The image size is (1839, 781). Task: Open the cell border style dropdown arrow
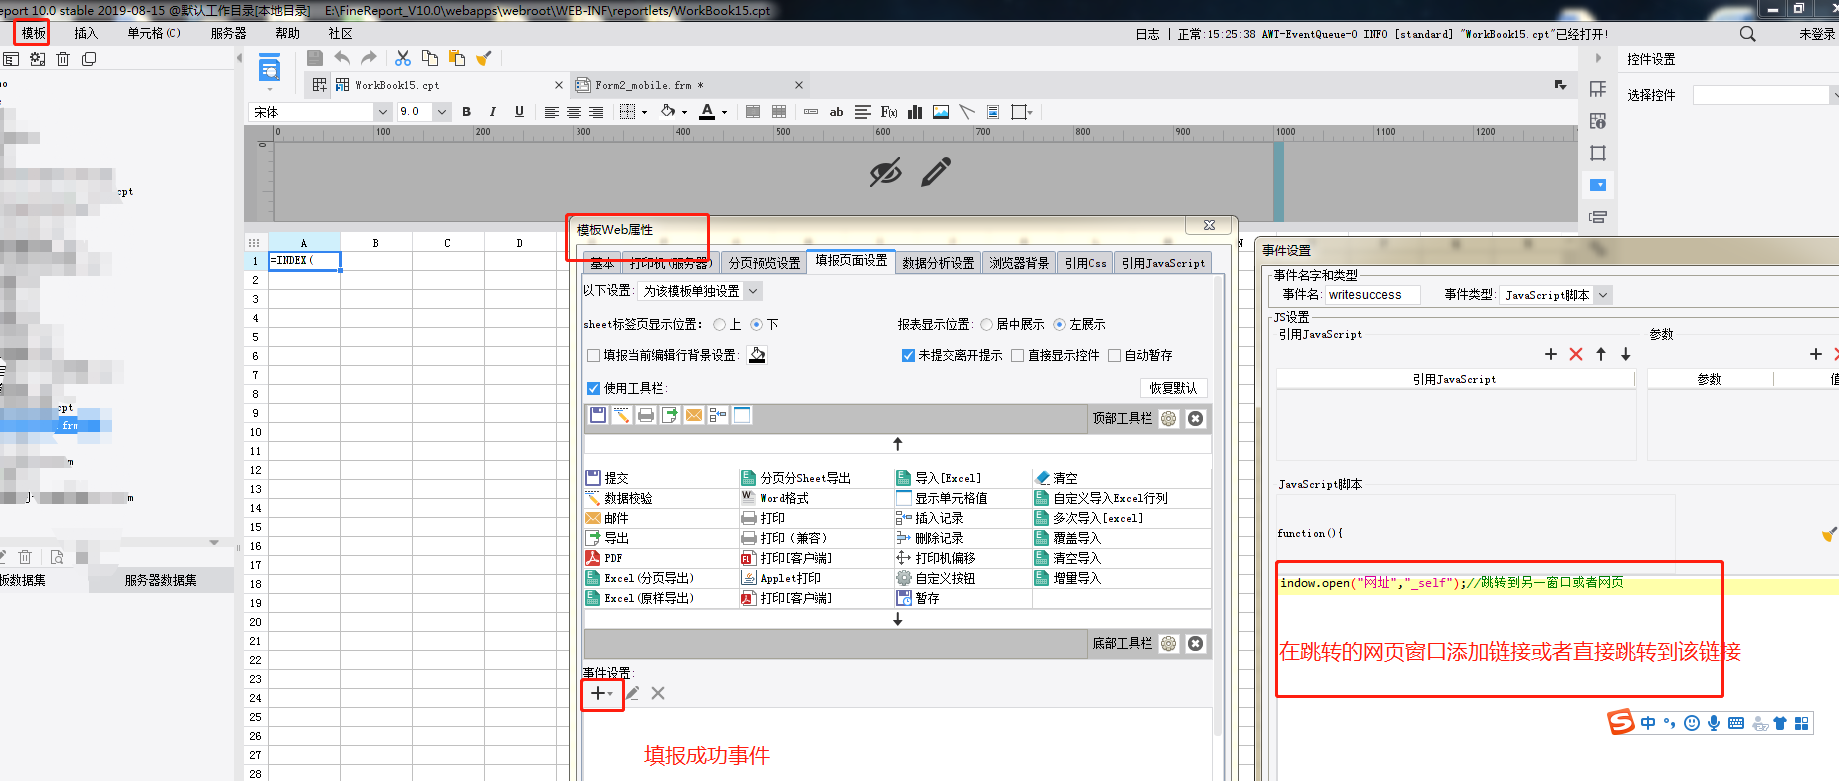point(644,113)
